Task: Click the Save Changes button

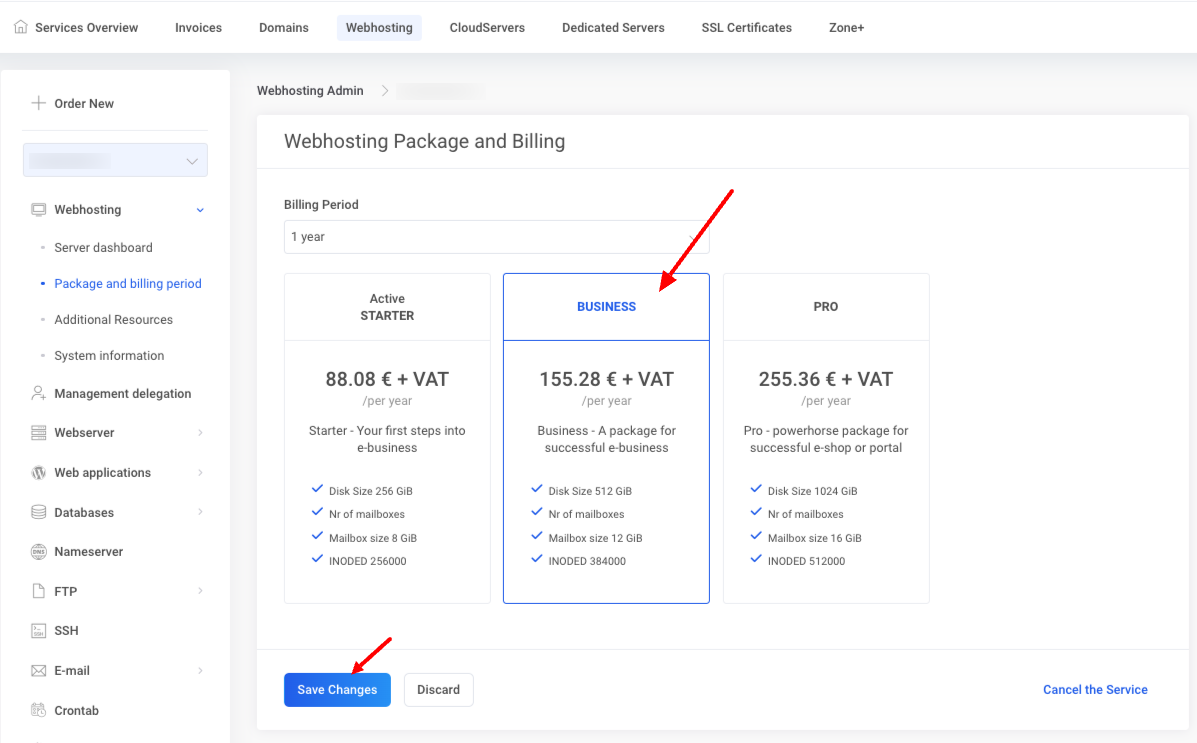Action: click(x=337, y=690)
